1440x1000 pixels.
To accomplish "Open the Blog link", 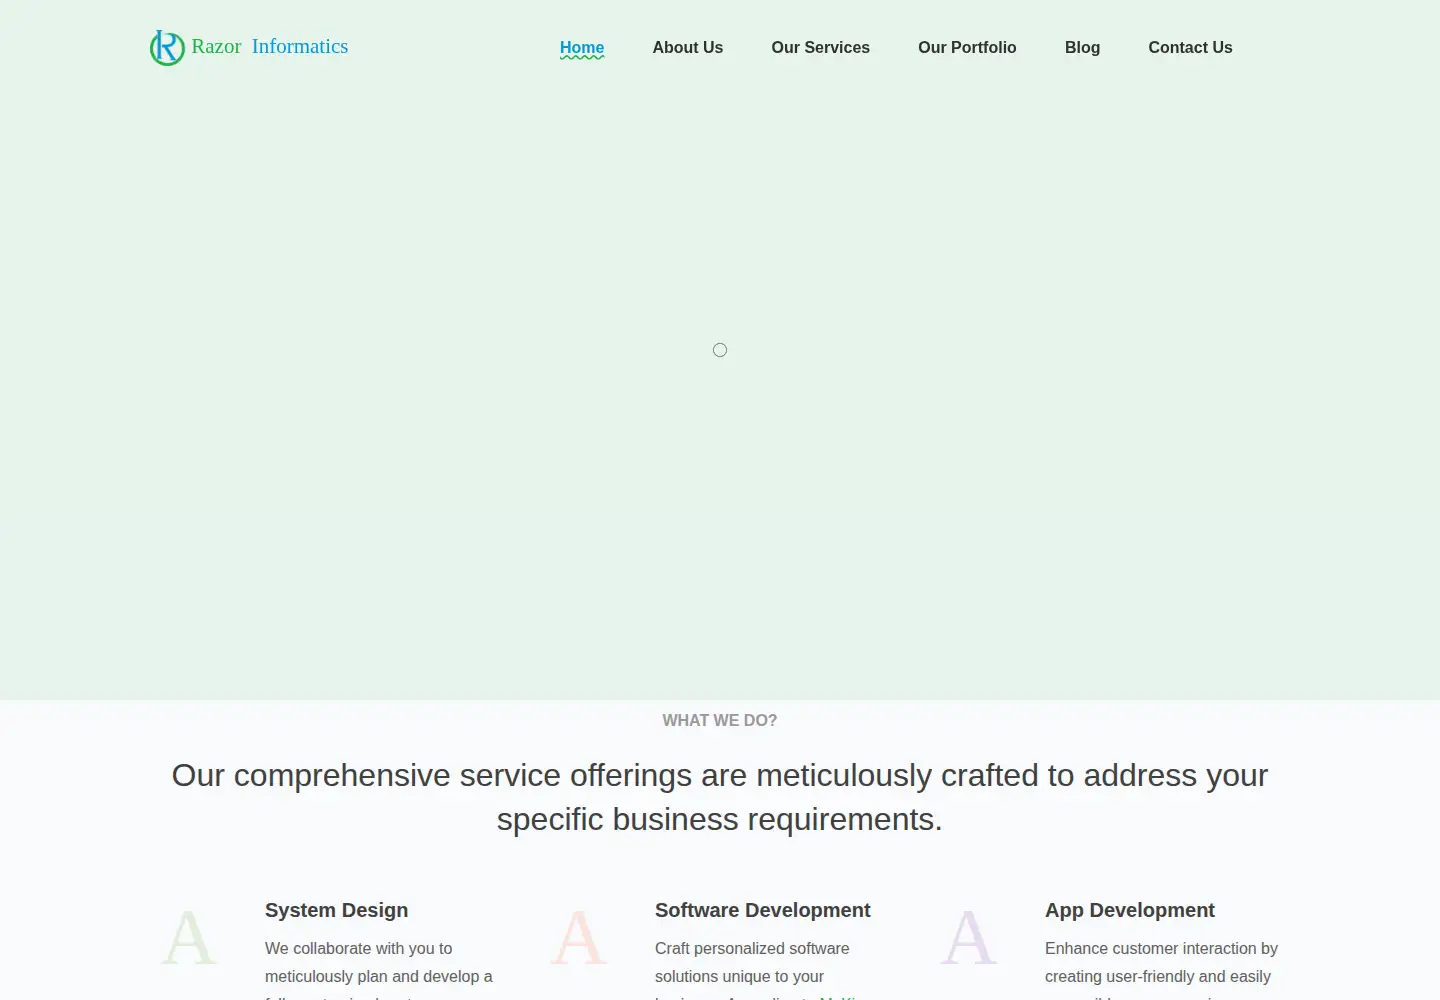I will pyautogui.click(x=1082, y=48).
